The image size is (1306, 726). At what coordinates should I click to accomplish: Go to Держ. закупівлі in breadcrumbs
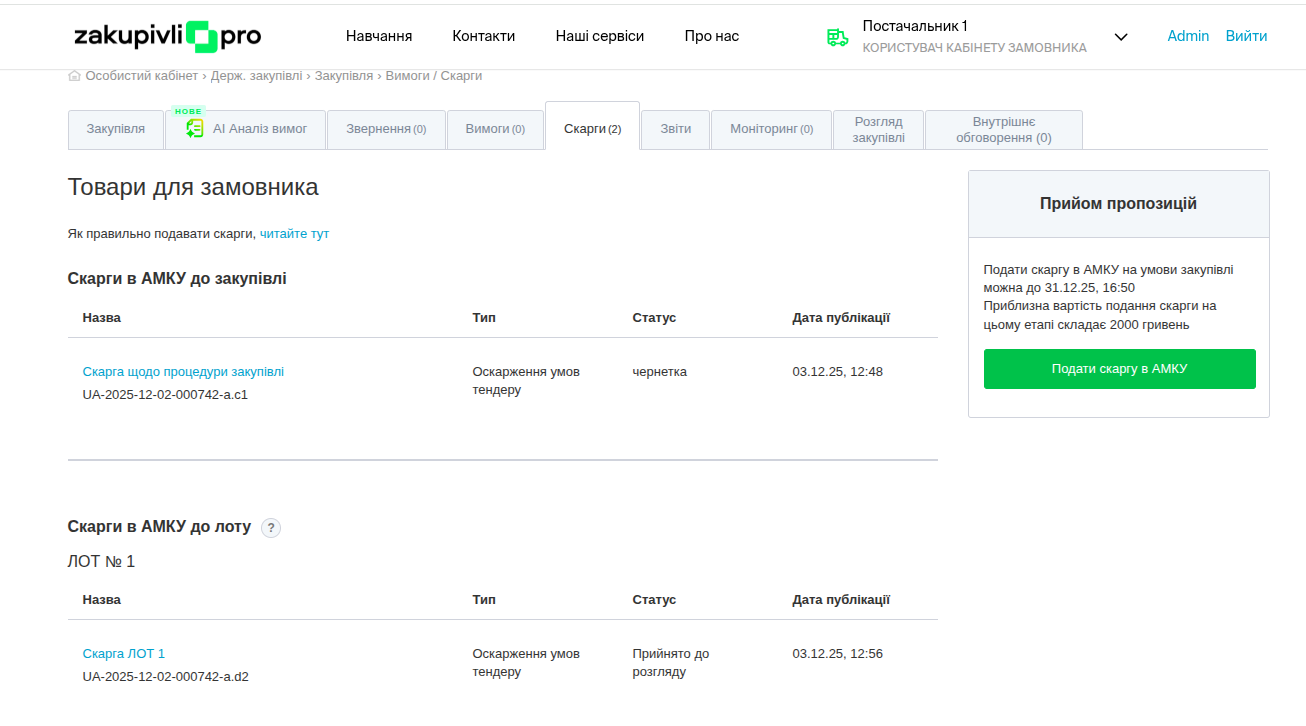click(x=254, y=76)
